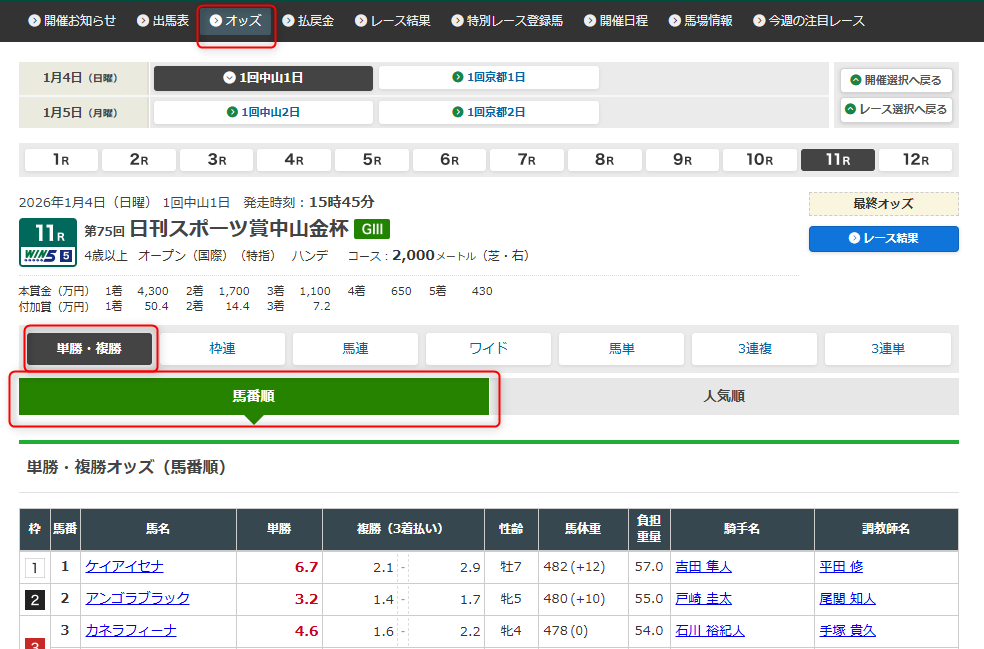984x649 pixels.
Task: Select 1回中山2日 on January 5
Action: (263, 112)
